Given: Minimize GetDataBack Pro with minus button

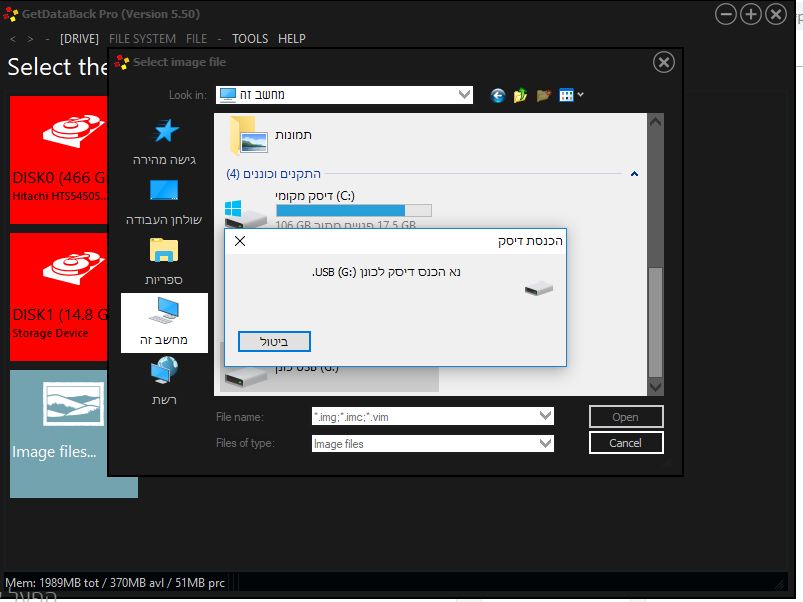Looking at the screenshot, I should pos(726,14).
